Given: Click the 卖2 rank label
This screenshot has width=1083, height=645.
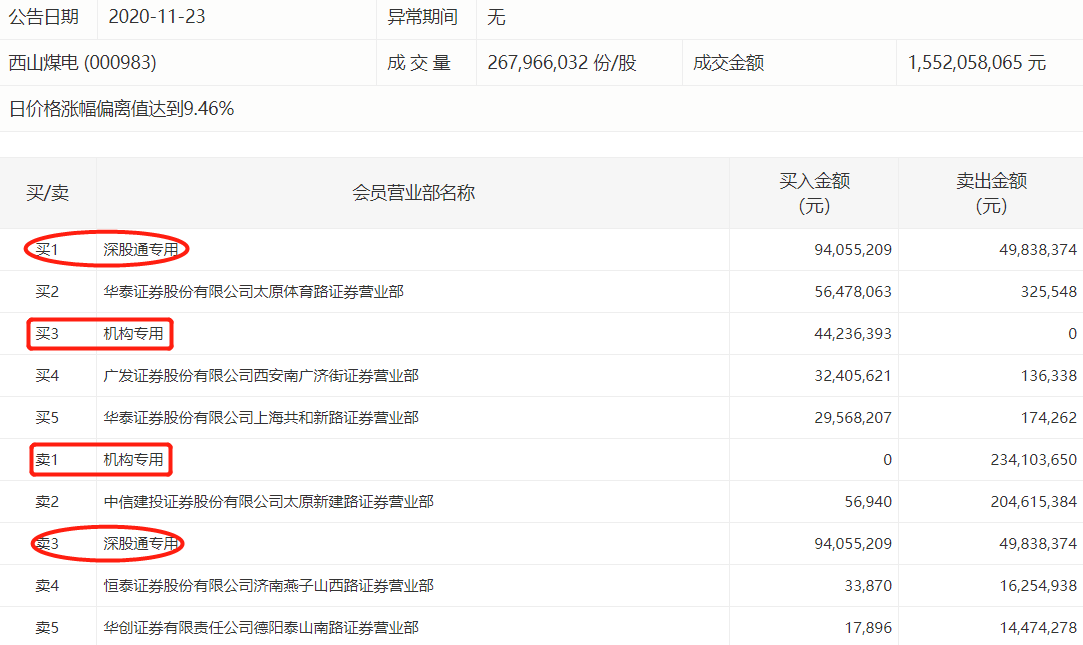Looking at the screenshot, I should (x=47, y=502).
